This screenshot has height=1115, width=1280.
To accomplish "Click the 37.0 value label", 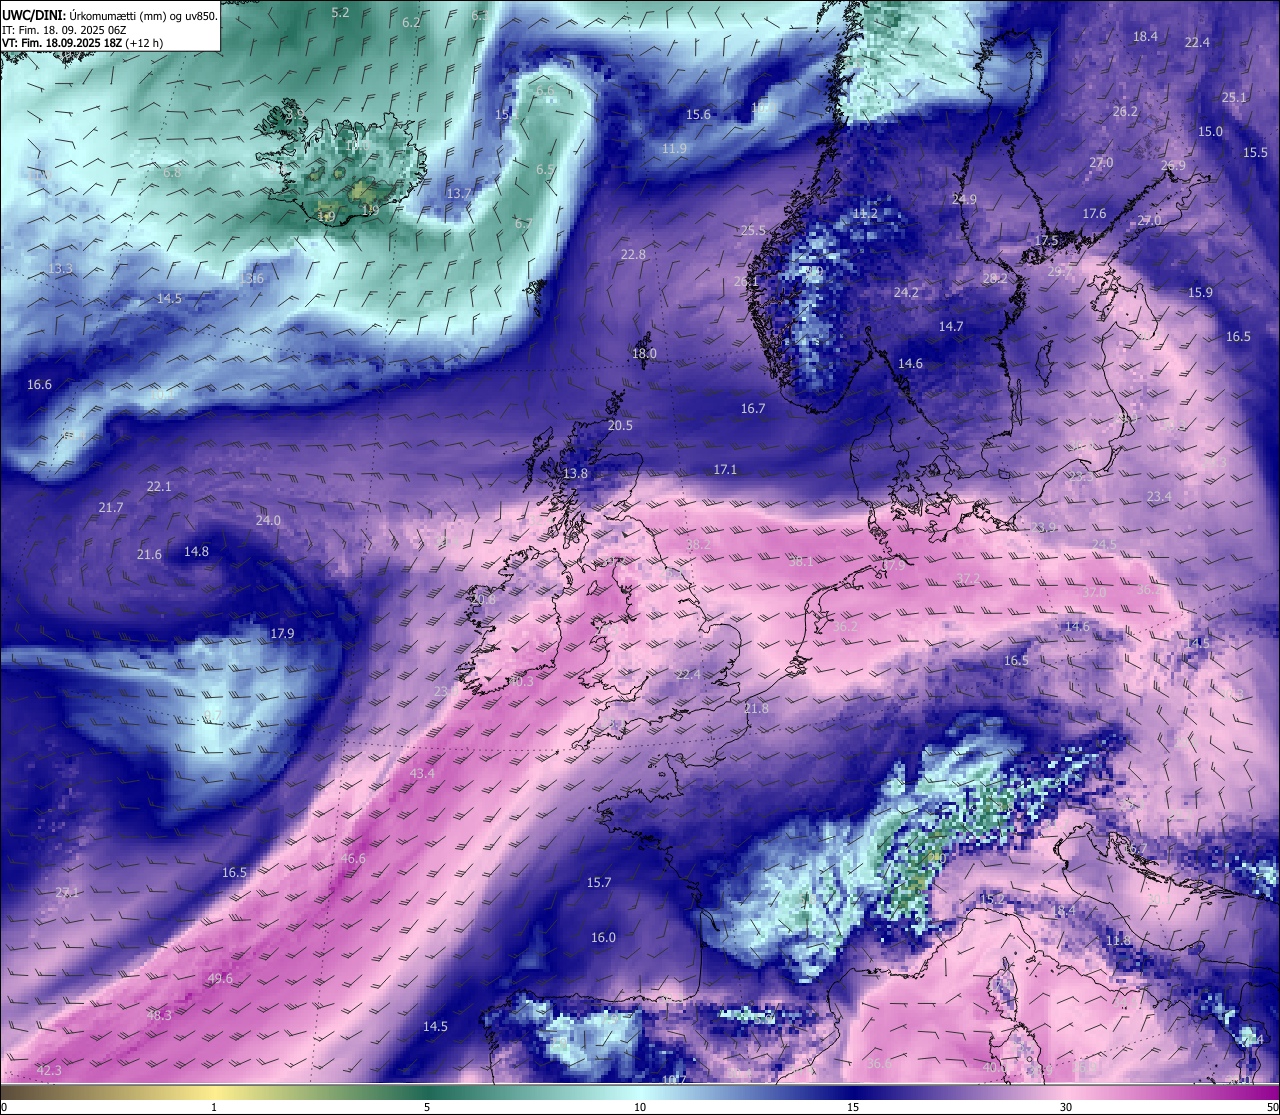I will tap(1095, 593).
